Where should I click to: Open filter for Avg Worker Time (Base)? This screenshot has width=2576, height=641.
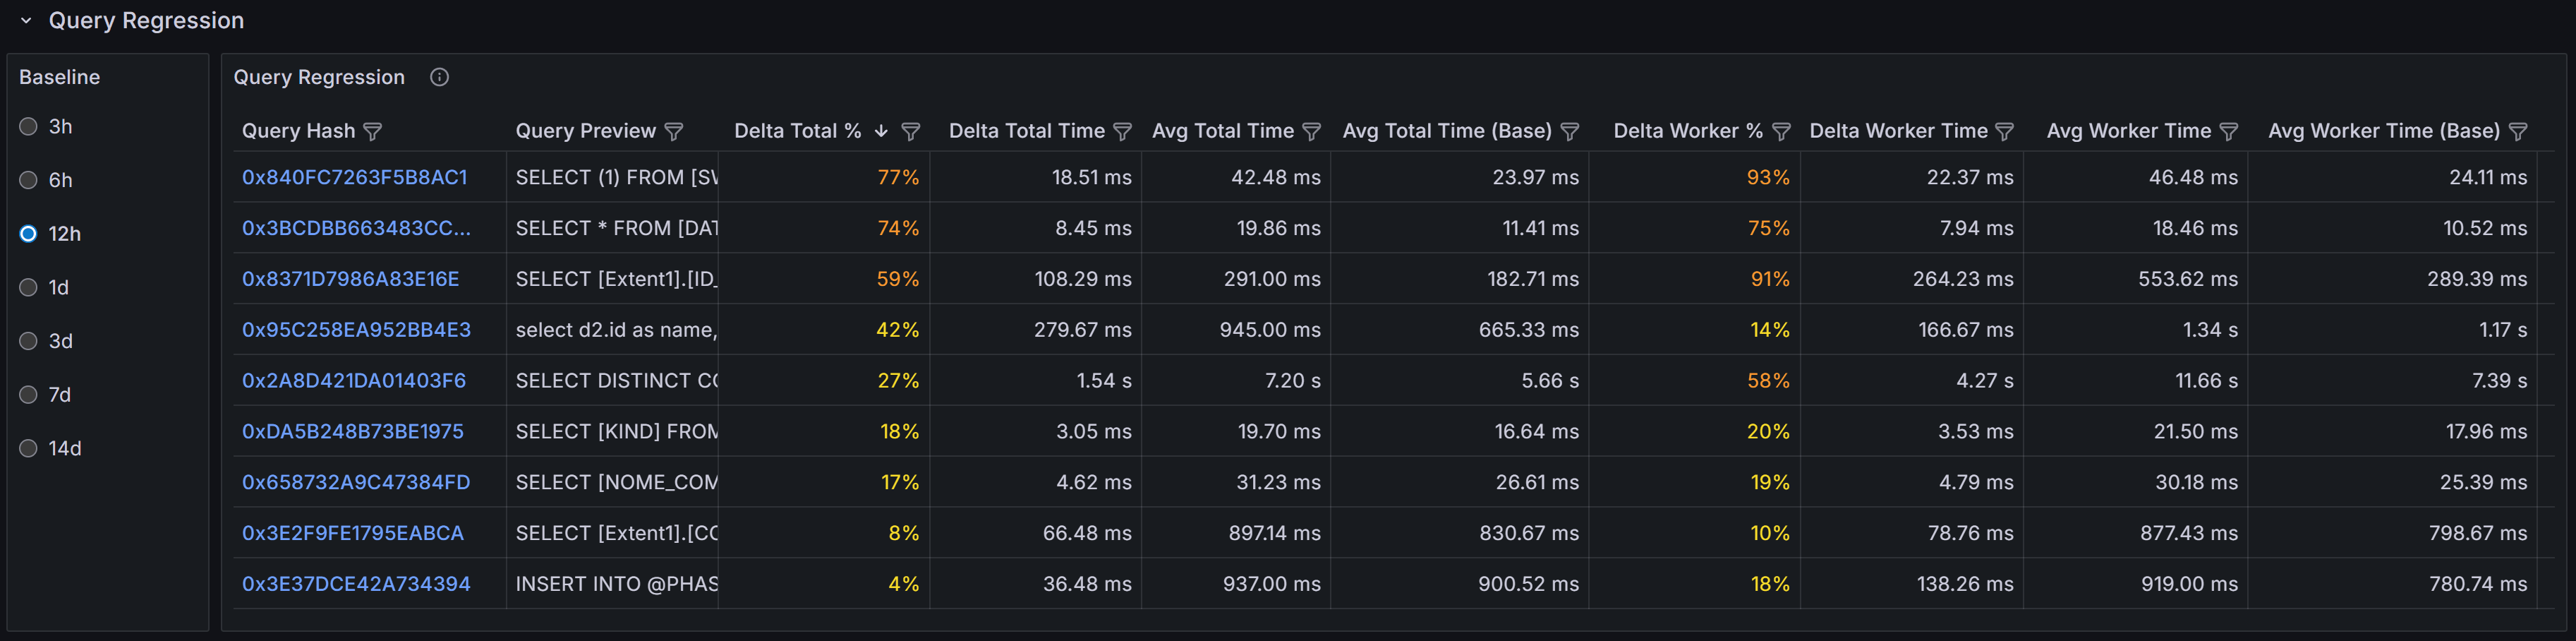coord(2518,131)
